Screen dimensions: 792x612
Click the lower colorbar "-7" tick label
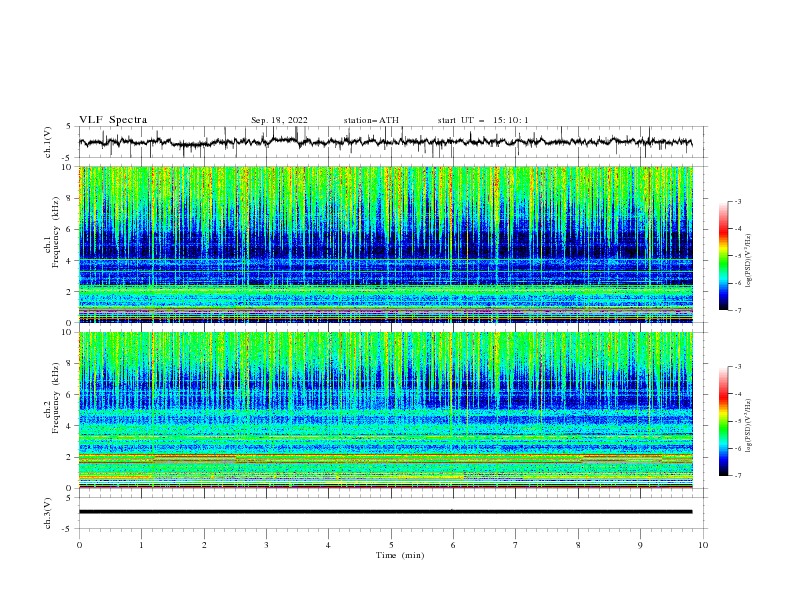pyautogui.click(x=738, y=476)
